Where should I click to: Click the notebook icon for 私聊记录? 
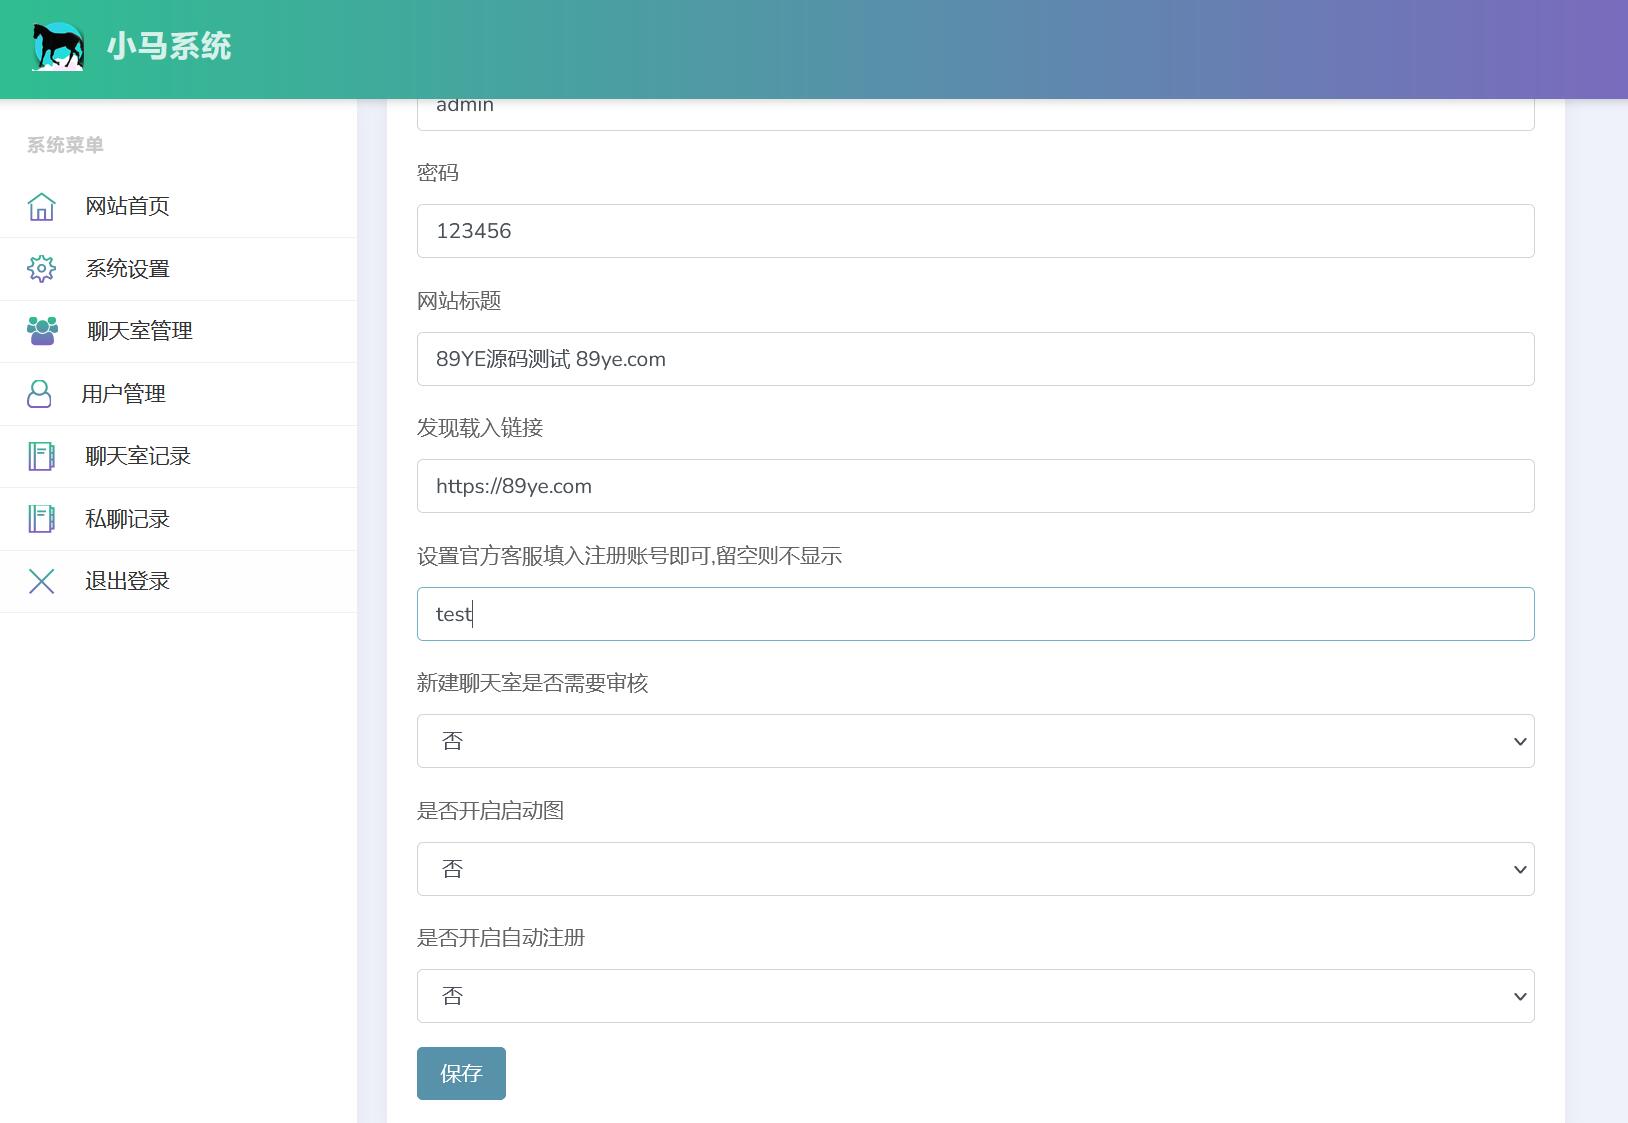(x=41, y=519)
